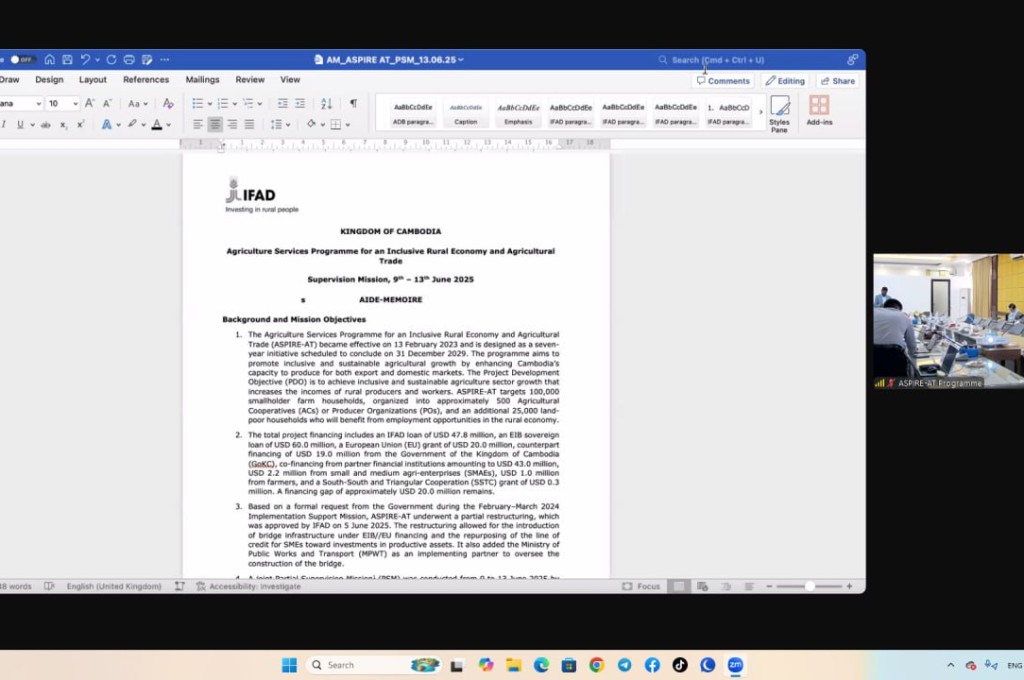Image resolution: width=1024 pixels, height=680 pixels.
Task: Apply the text highlight color
Action: click(x=133, y=124)
